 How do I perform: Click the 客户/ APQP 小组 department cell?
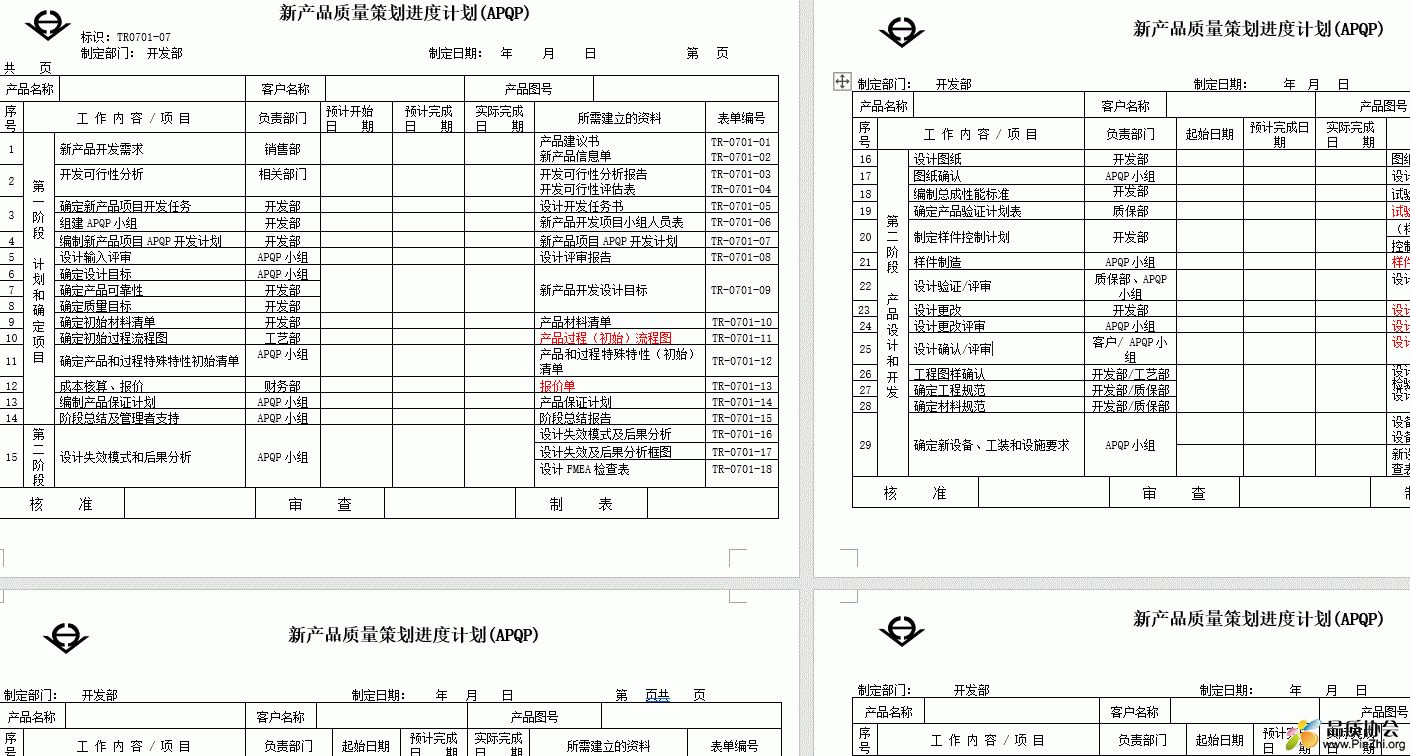(x=1130, y=349)
